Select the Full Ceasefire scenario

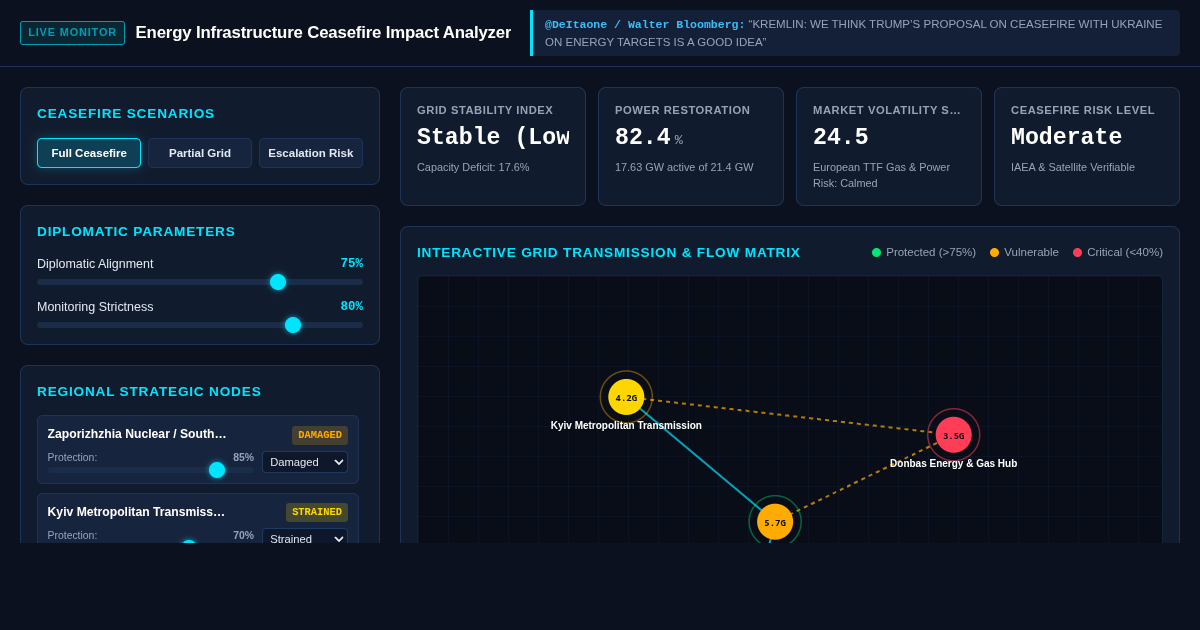click(89, 153)
